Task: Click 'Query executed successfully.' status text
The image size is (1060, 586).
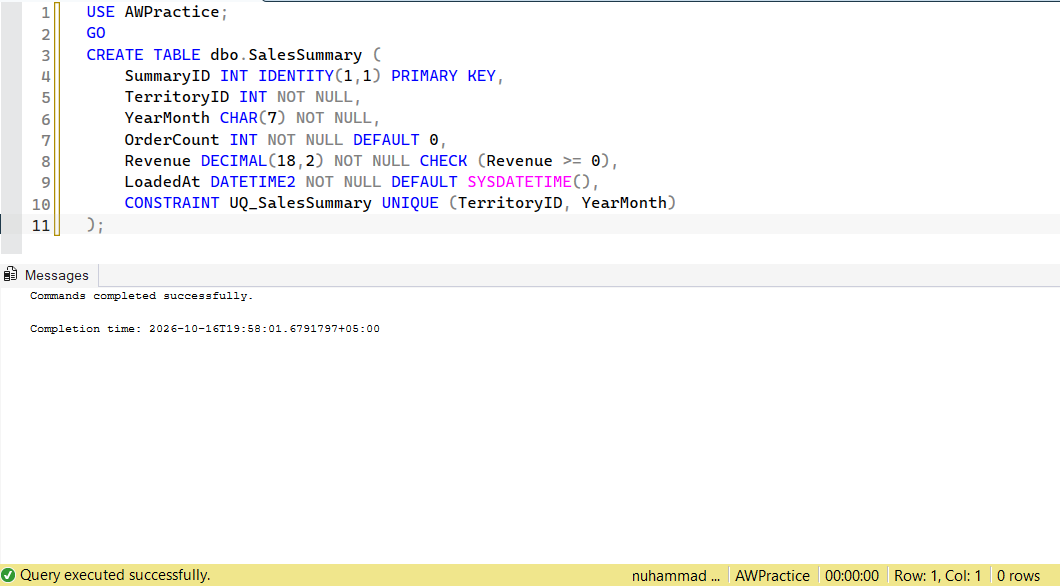Action: [115, 575]
